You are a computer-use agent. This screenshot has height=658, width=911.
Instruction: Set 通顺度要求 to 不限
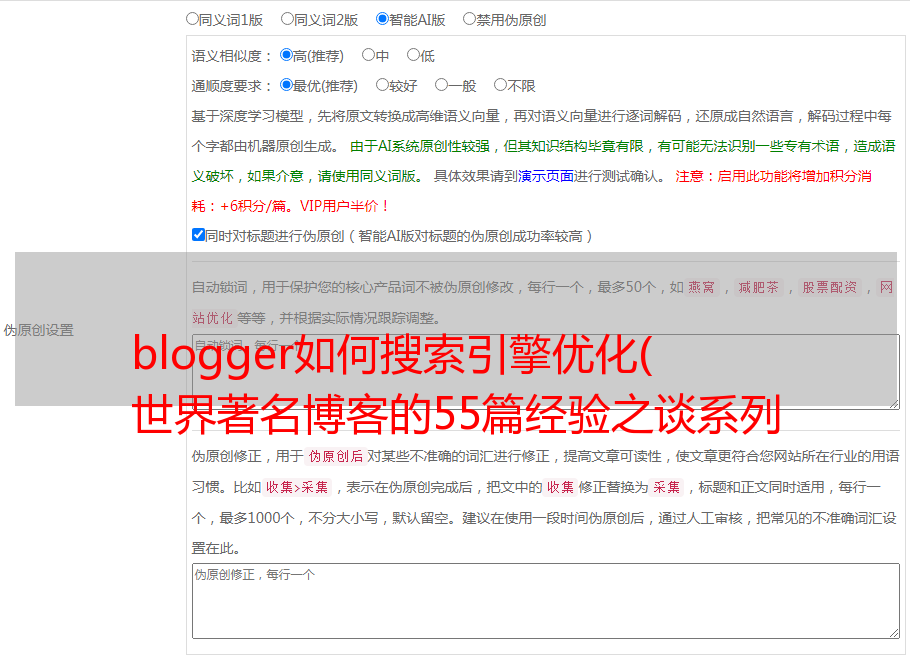click(500, 85)
